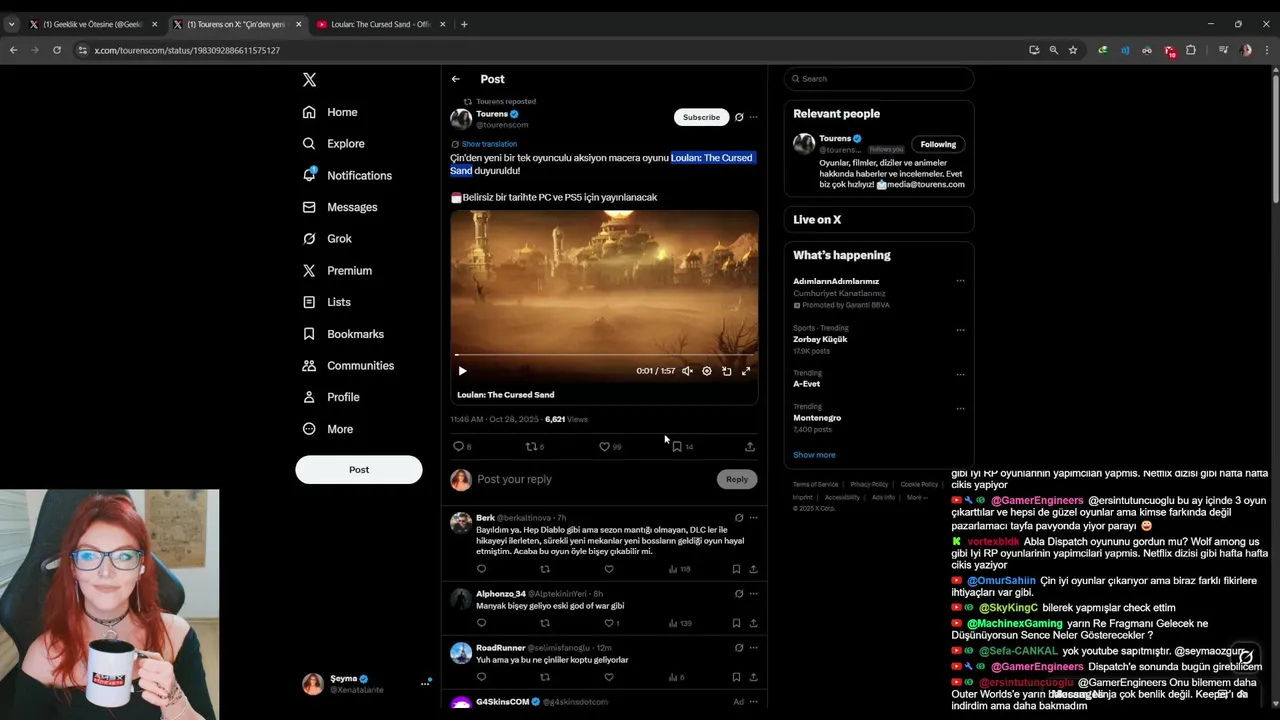Screen dimensions: 1280x720
Task: Click the address bar URL
Action: (187, 50)
